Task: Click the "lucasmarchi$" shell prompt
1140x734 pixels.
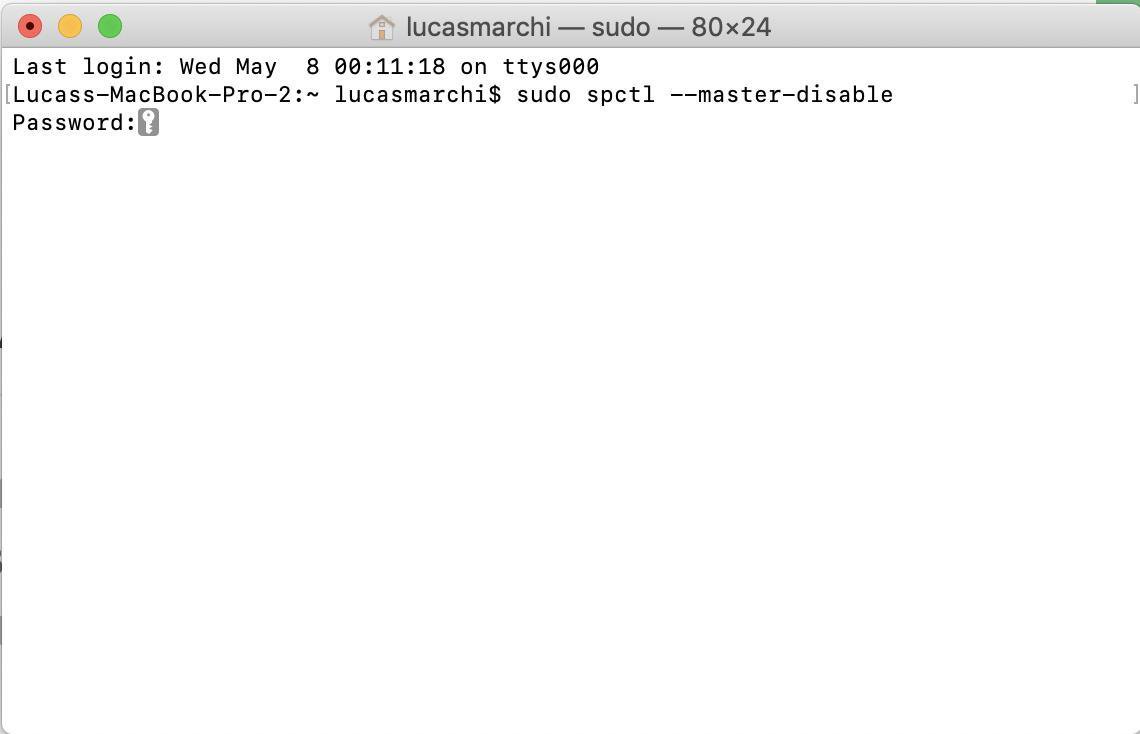Action: tap(417, 94)
